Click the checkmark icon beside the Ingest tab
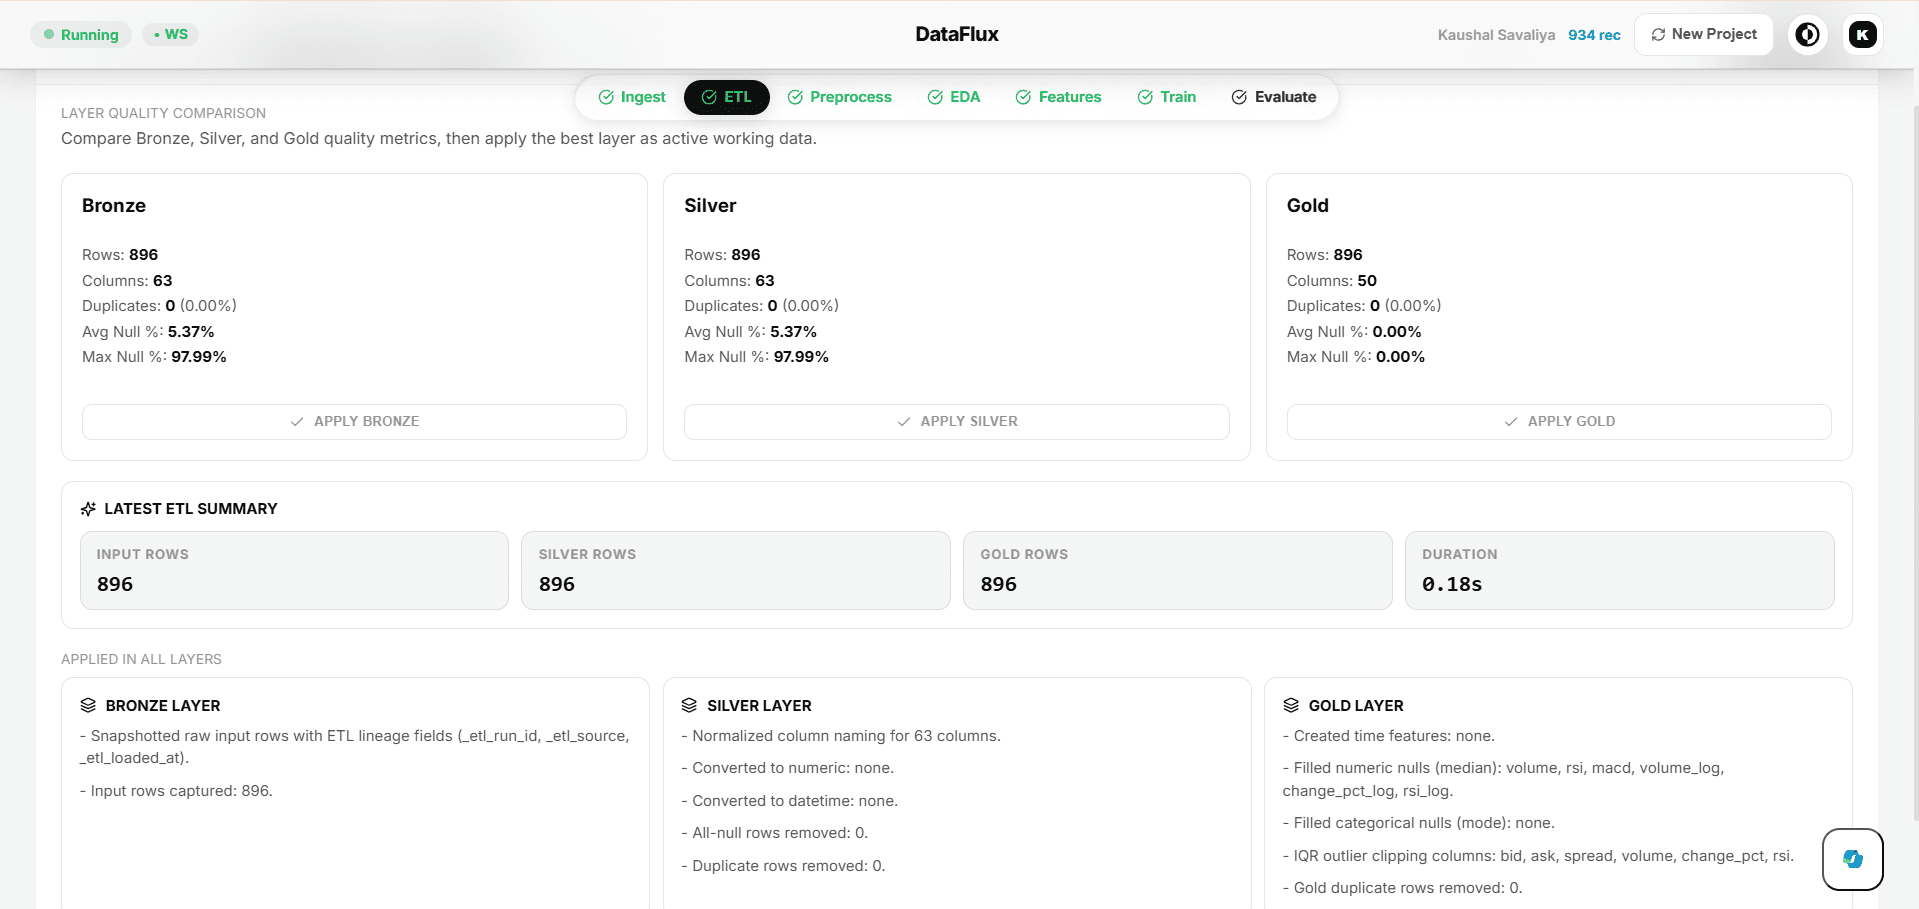 (x=605, y=97)
